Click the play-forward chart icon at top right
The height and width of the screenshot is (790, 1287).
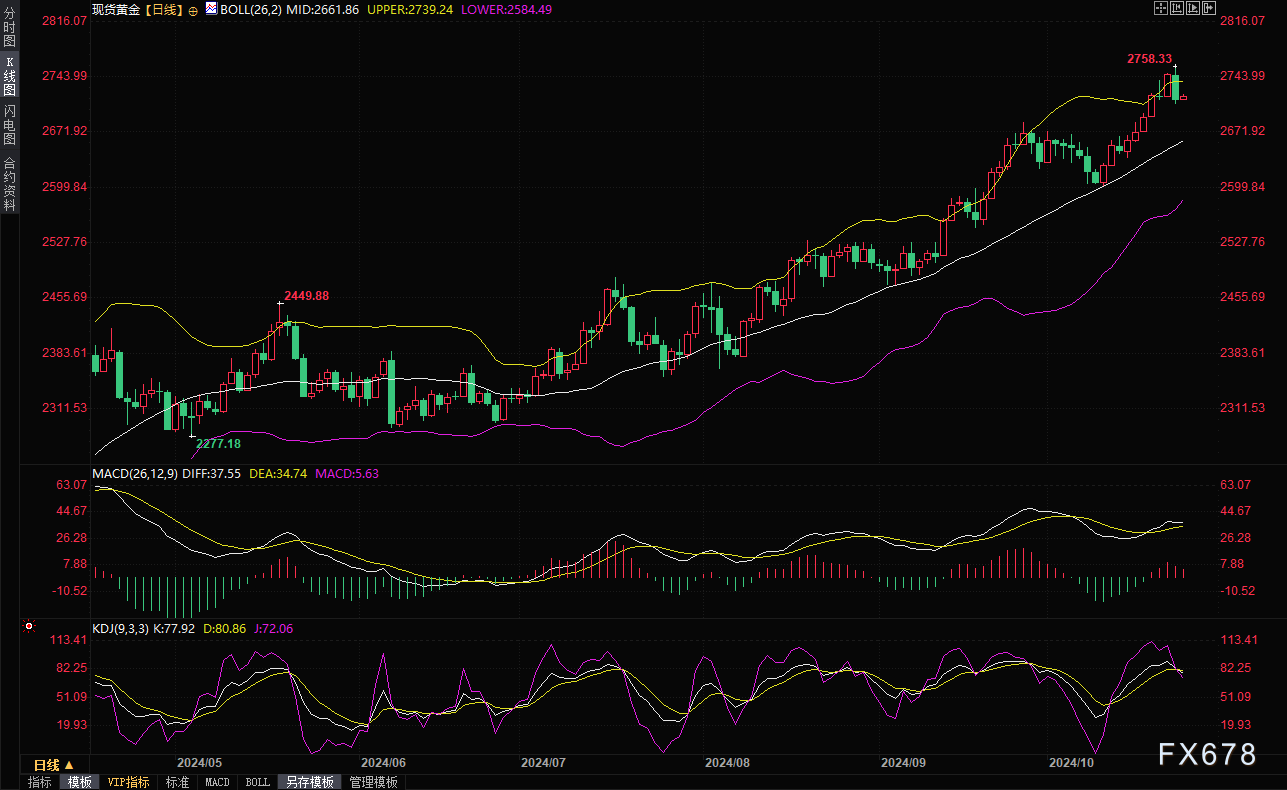pos(1192,8)
